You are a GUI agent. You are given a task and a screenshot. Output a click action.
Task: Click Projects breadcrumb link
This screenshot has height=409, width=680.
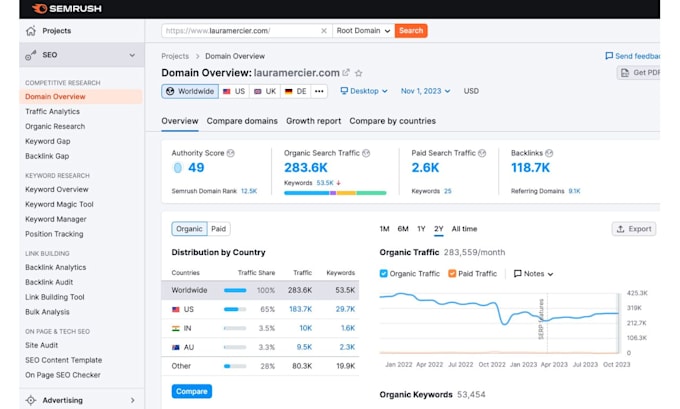pos(175,56)
